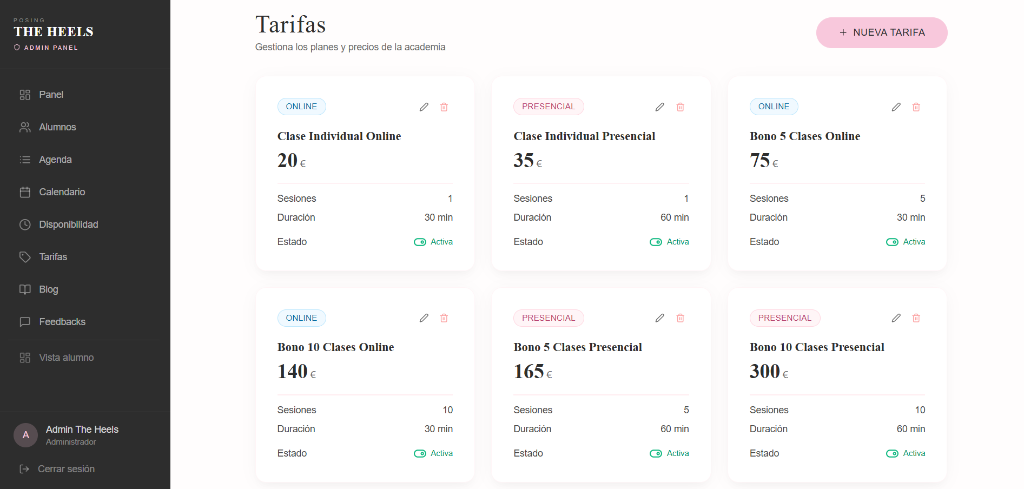Viewport: 1024px width, 489px height.
Task: Toggle Activa switch on Bono 5 Clases Online
Action: (892, 242)
